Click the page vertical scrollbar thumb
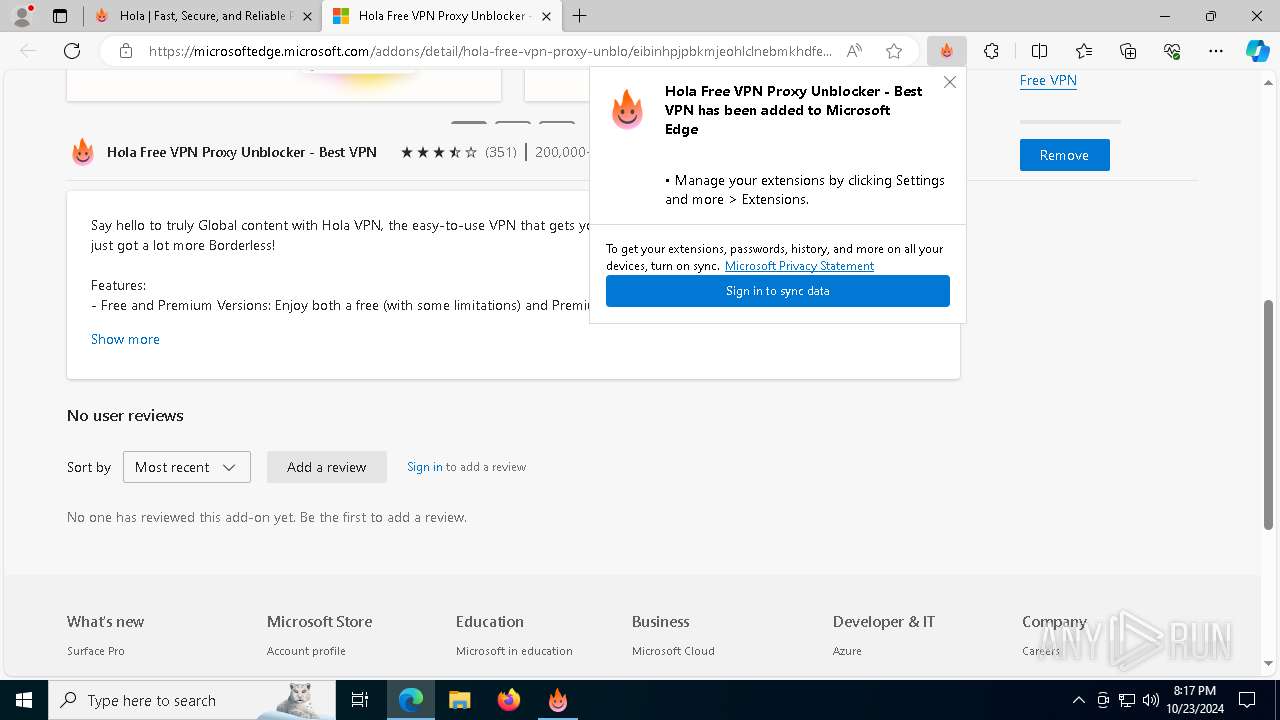Image resolution: width=1280 pixels, height=720 pixels. (x=1269, y=413)
